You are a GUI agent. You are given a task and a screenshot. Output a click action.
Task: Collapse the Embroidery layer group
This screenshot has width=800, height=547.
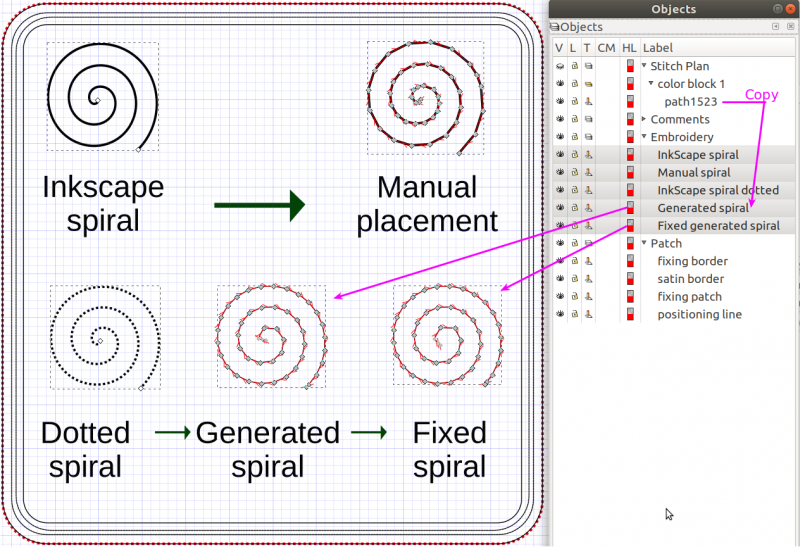645,137
